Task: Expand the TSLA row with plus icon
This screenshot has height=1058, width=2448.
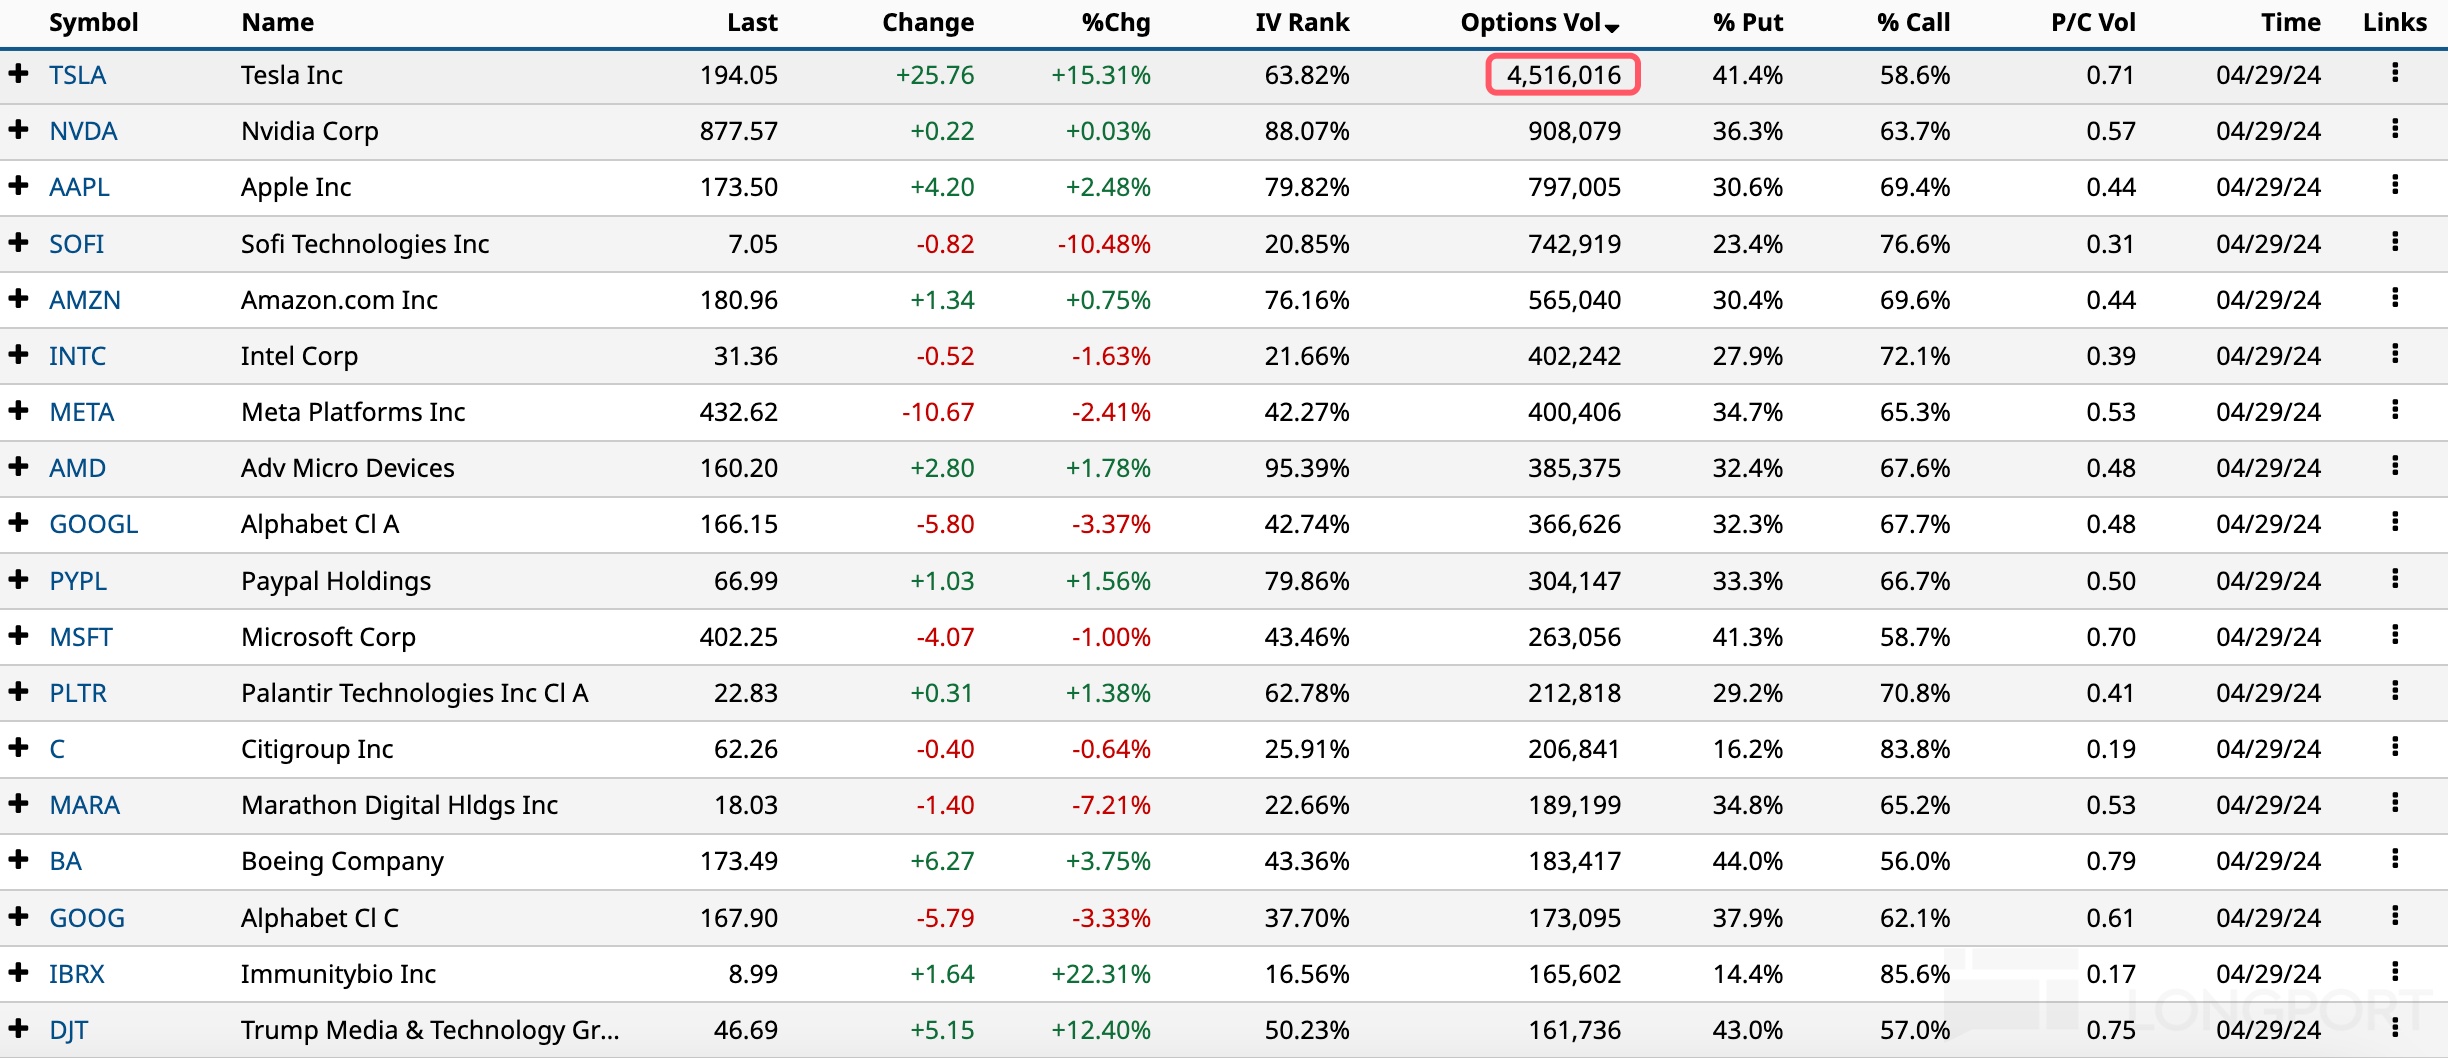Action: (x=18, y=74)
